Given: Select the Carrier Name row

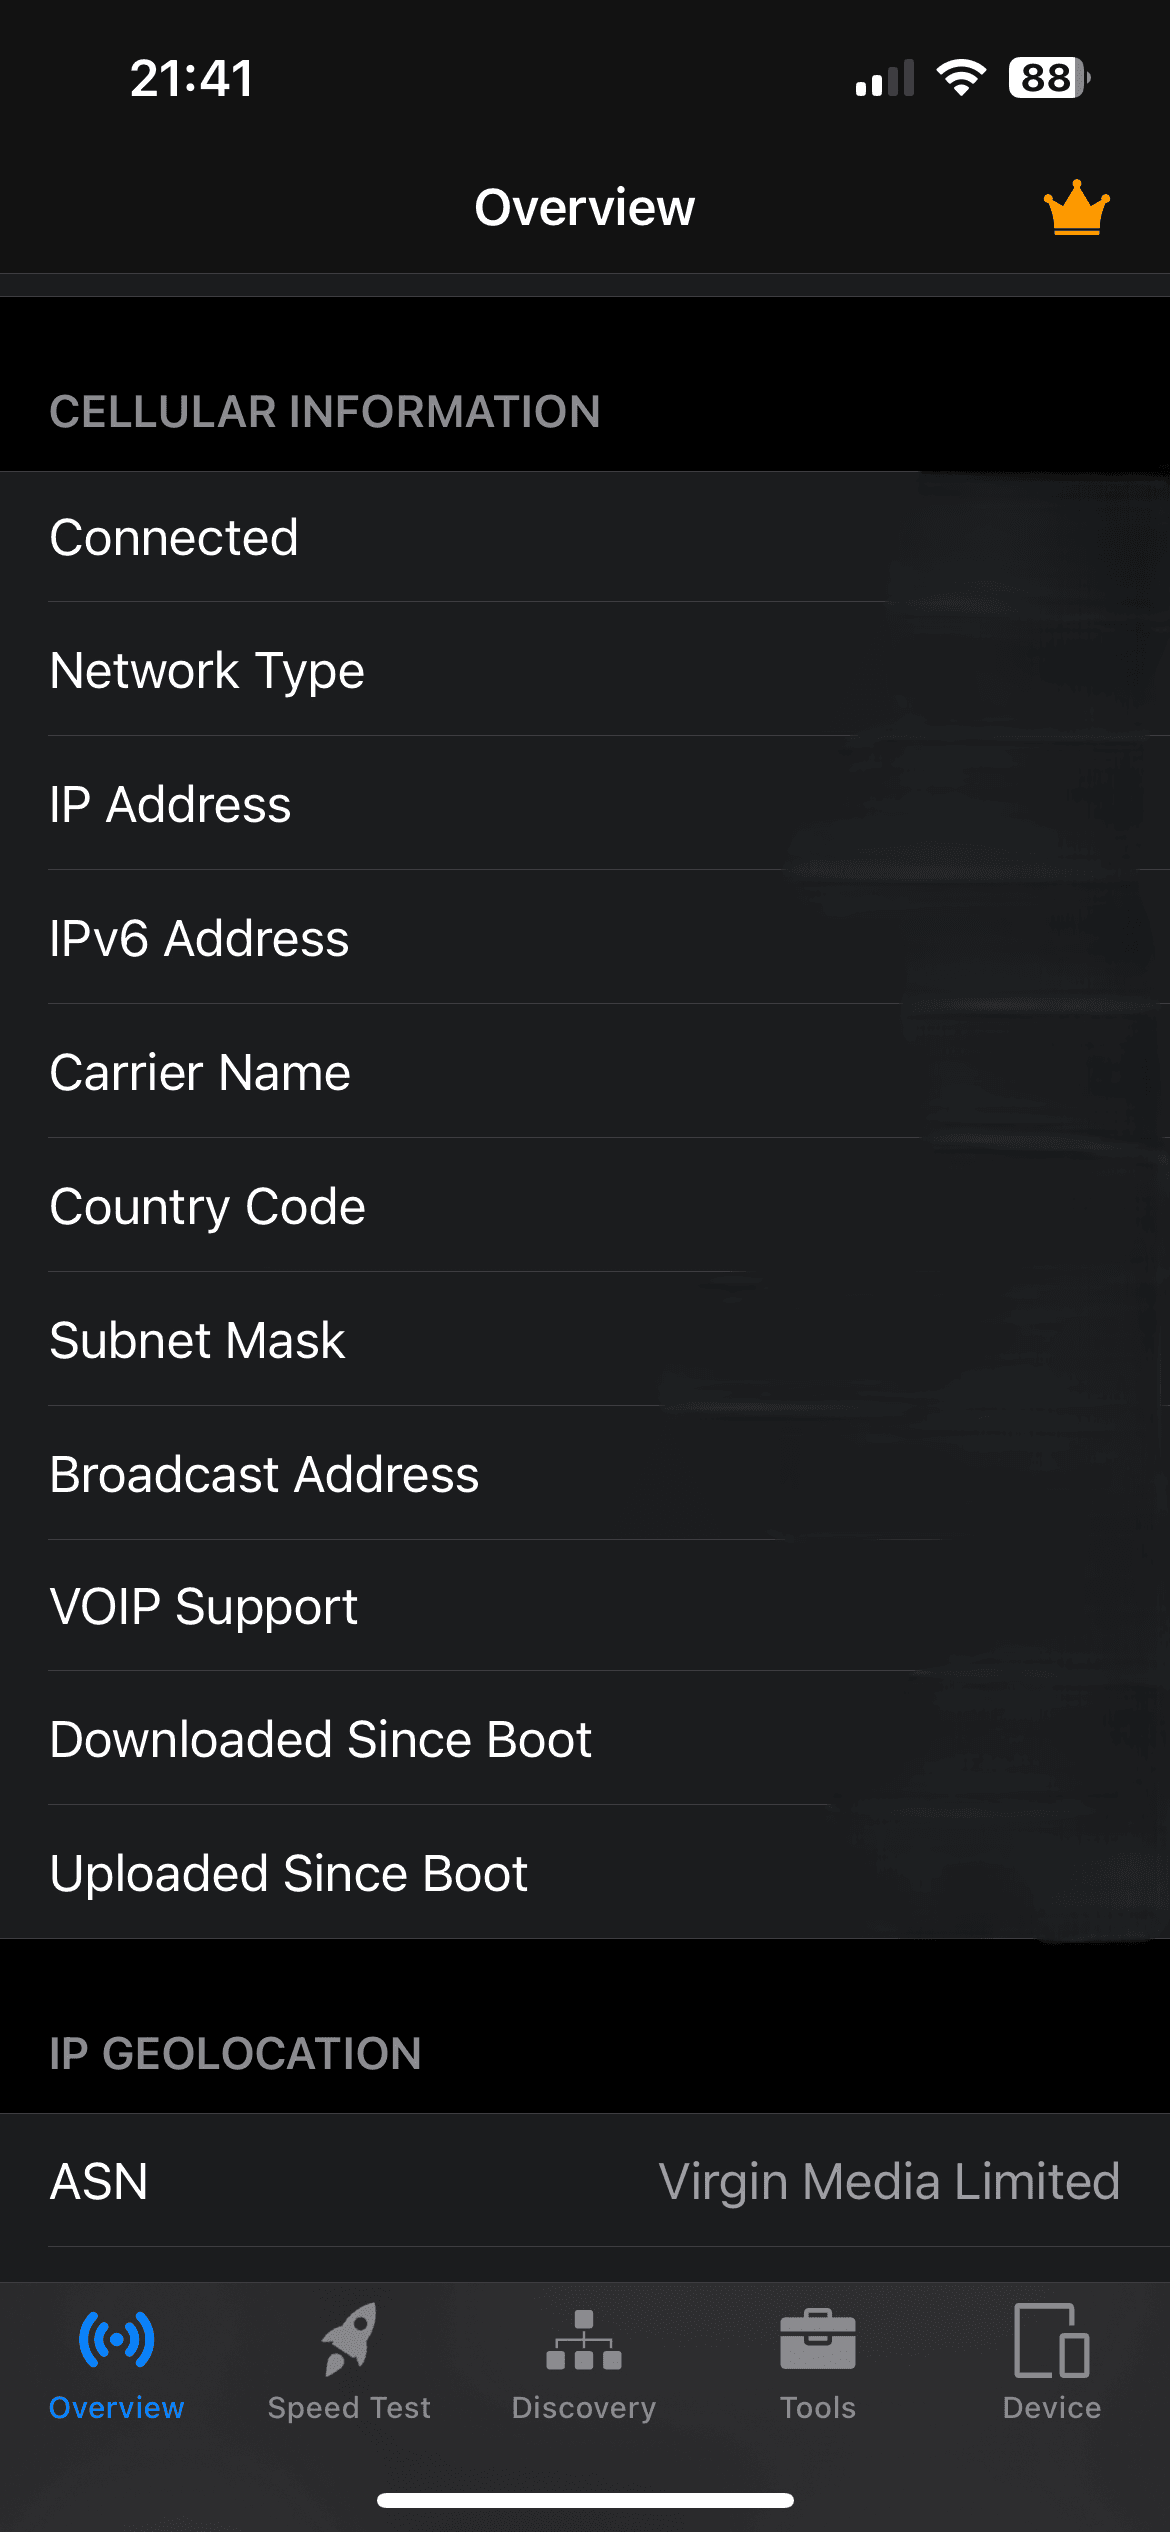Looking at the screenshot, I should [585, 1072].
